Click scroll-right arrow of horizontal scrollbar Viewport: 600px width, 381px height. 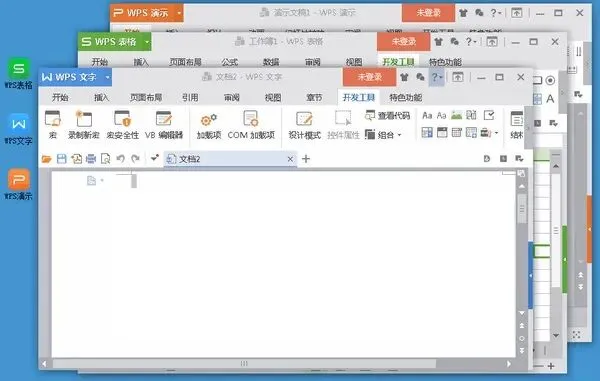[509, 364]
